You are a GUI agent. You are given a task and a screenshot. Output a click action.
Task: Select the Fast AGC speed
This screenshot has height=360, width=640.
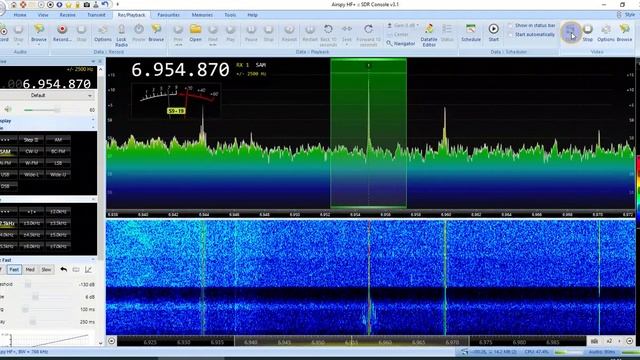click(14, 270)
